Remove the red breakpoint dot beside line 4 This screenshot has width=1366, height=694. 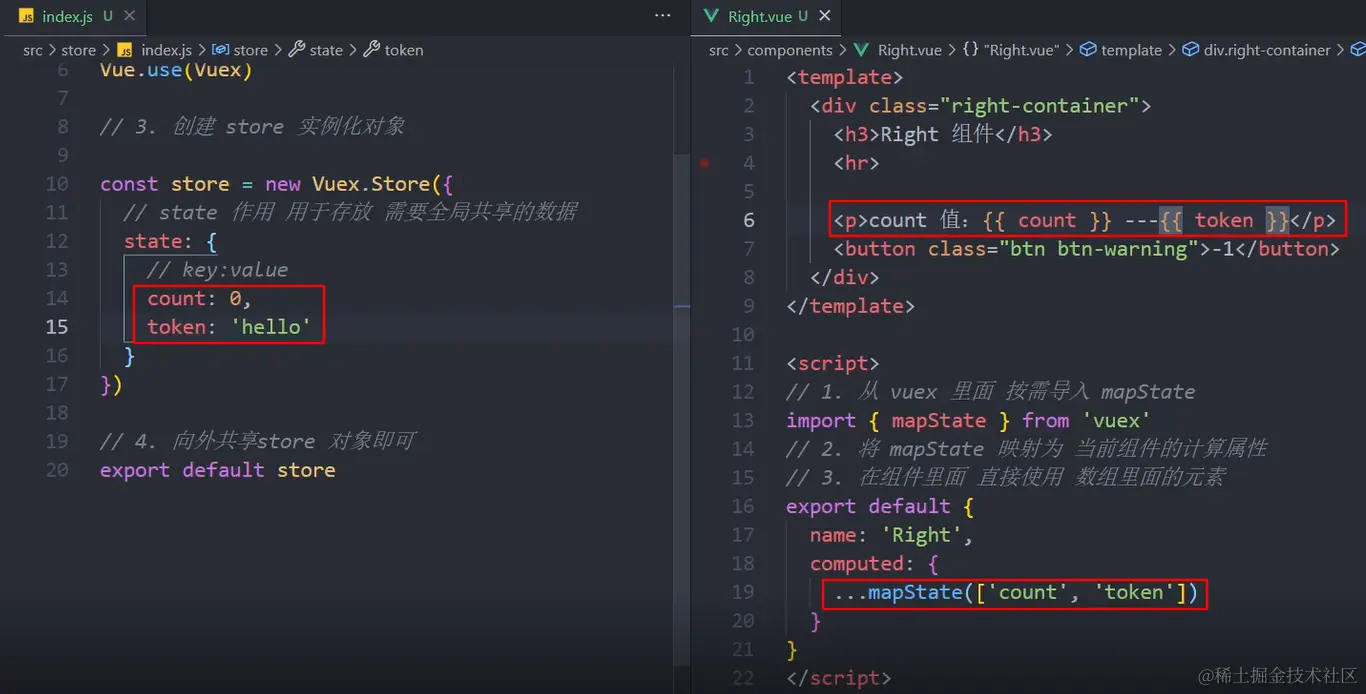tap(704, 163)
